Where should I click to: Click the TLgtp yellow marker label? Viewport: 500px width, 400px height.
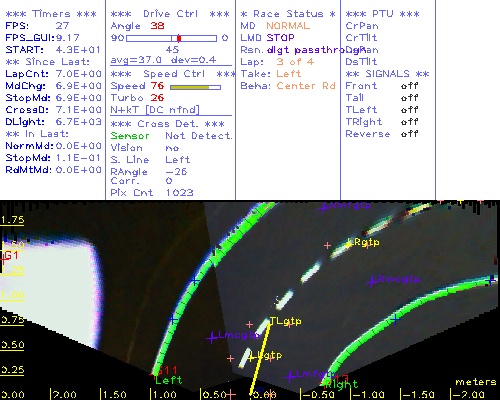(285, 321)
